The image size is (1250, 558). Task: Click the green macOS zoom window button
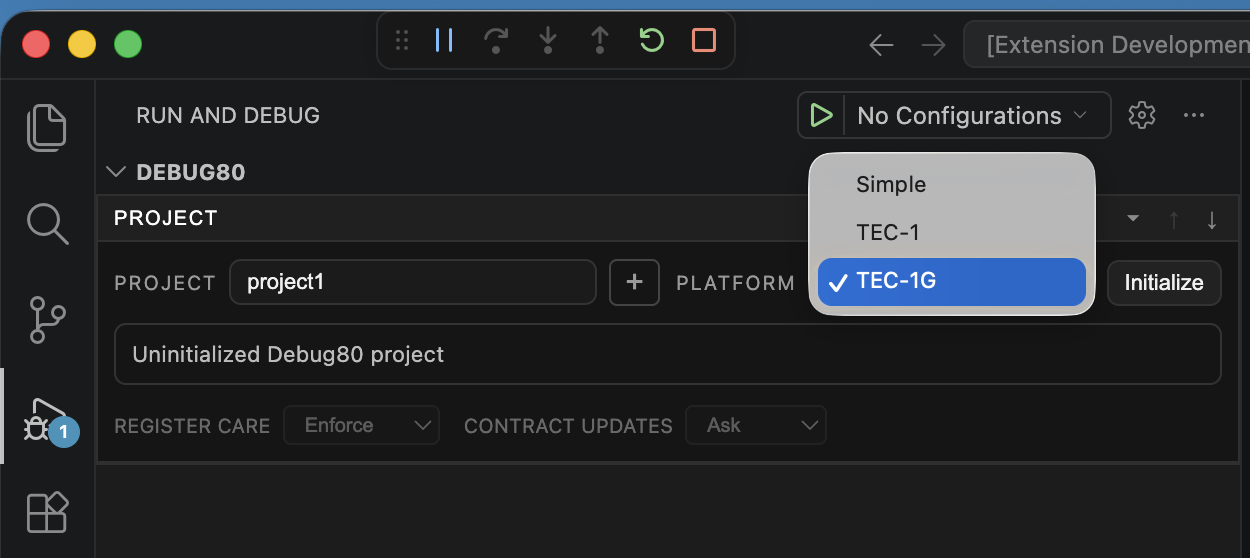tap(128, 44)
